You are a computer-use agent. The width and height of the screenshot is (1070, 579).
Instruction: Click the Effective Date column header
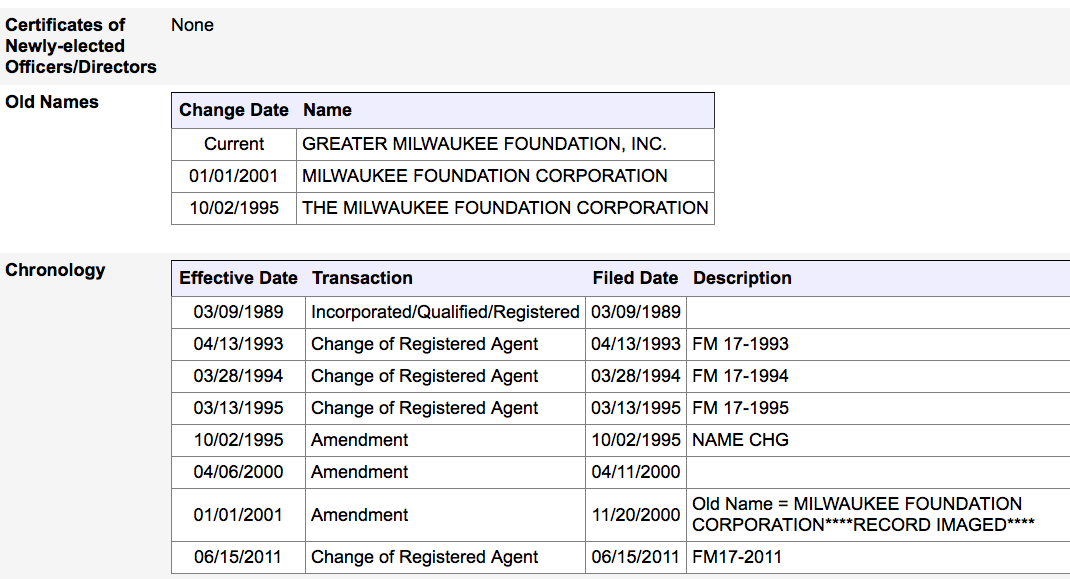point(238,278)
